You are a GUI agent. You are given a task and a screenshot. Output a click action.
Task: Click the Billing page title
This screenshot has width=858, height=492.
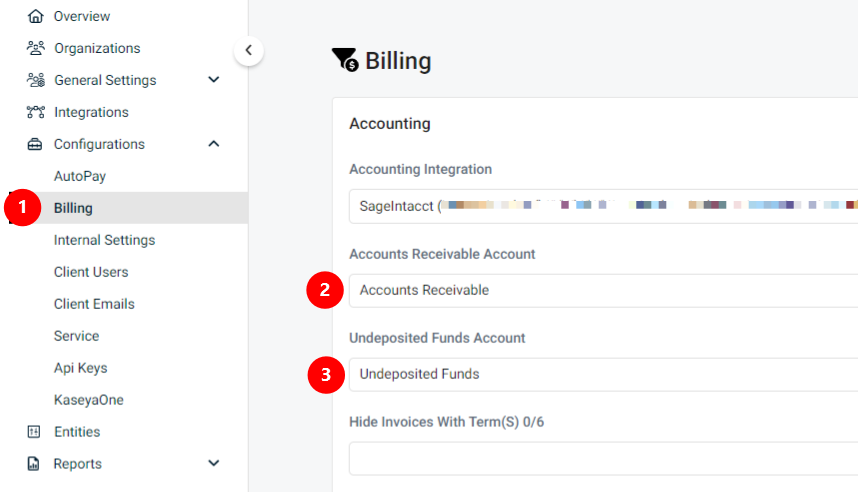(398, 61)
